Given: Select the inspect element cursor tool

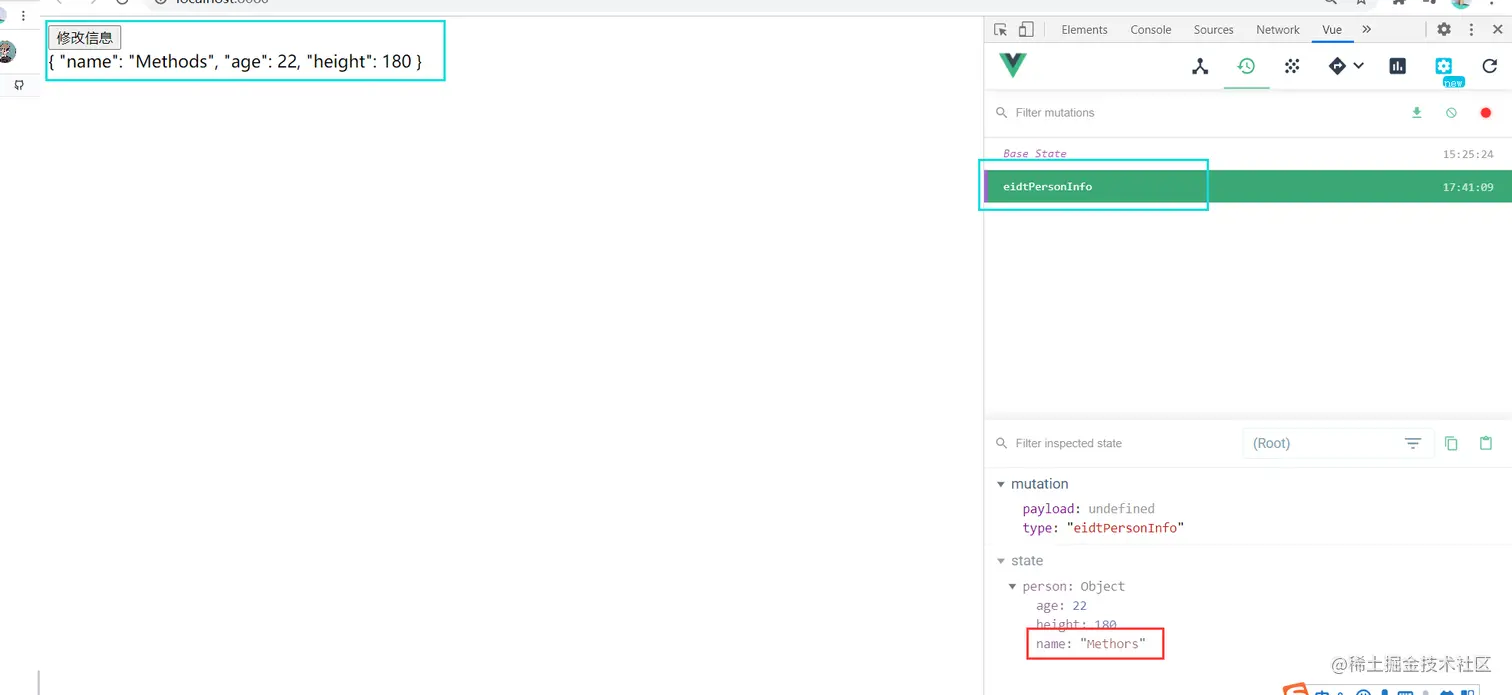Looking at the screenshot, I should 1001,30.
